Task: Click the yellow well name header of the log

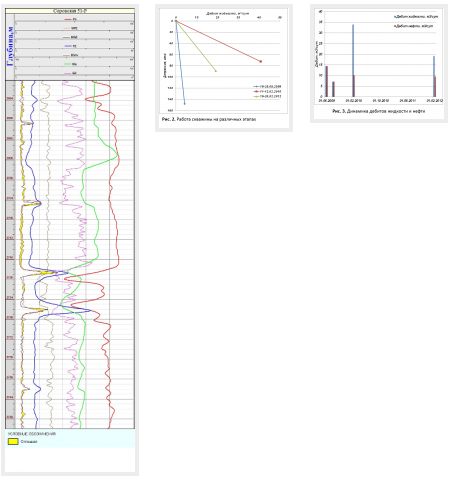Action: pos(70,11)
